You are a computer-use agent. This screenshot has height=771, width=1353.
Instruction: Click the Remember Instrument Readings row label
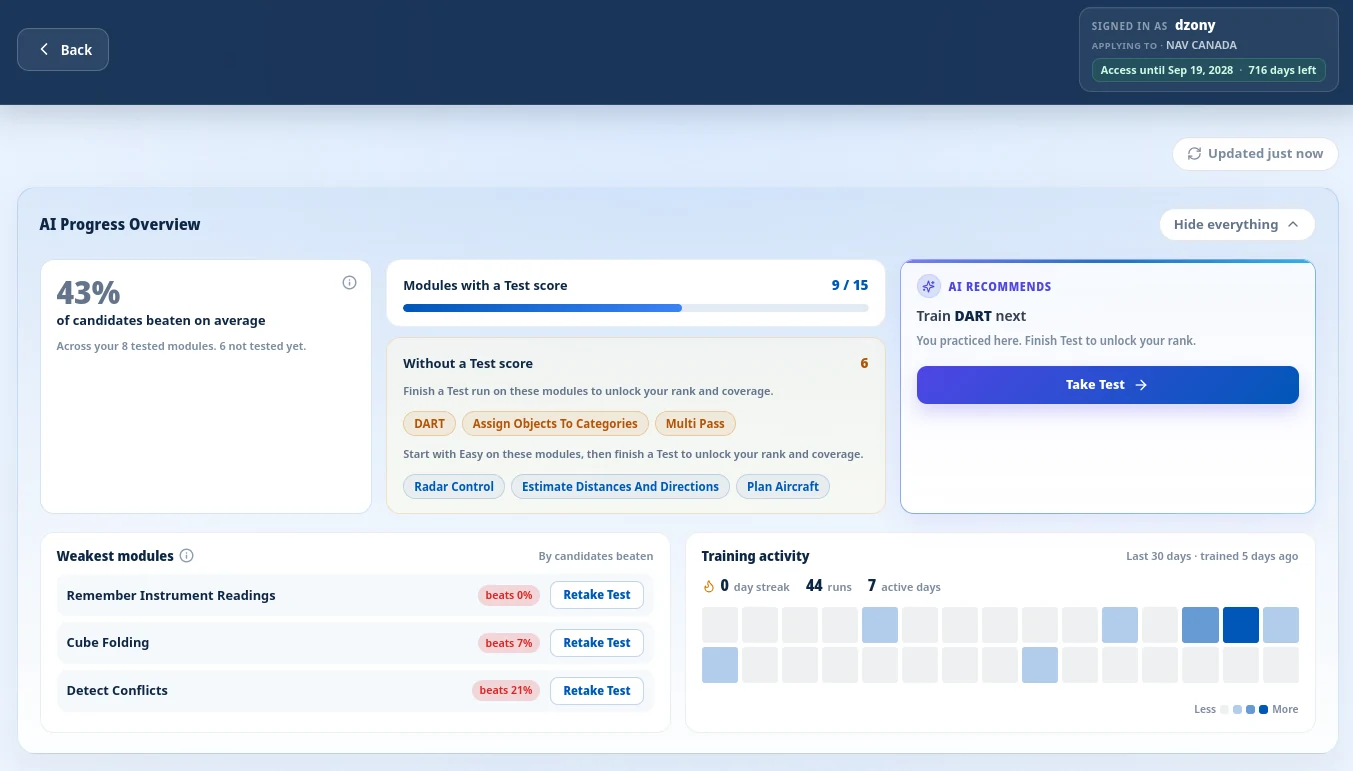(x=171, y=595)
